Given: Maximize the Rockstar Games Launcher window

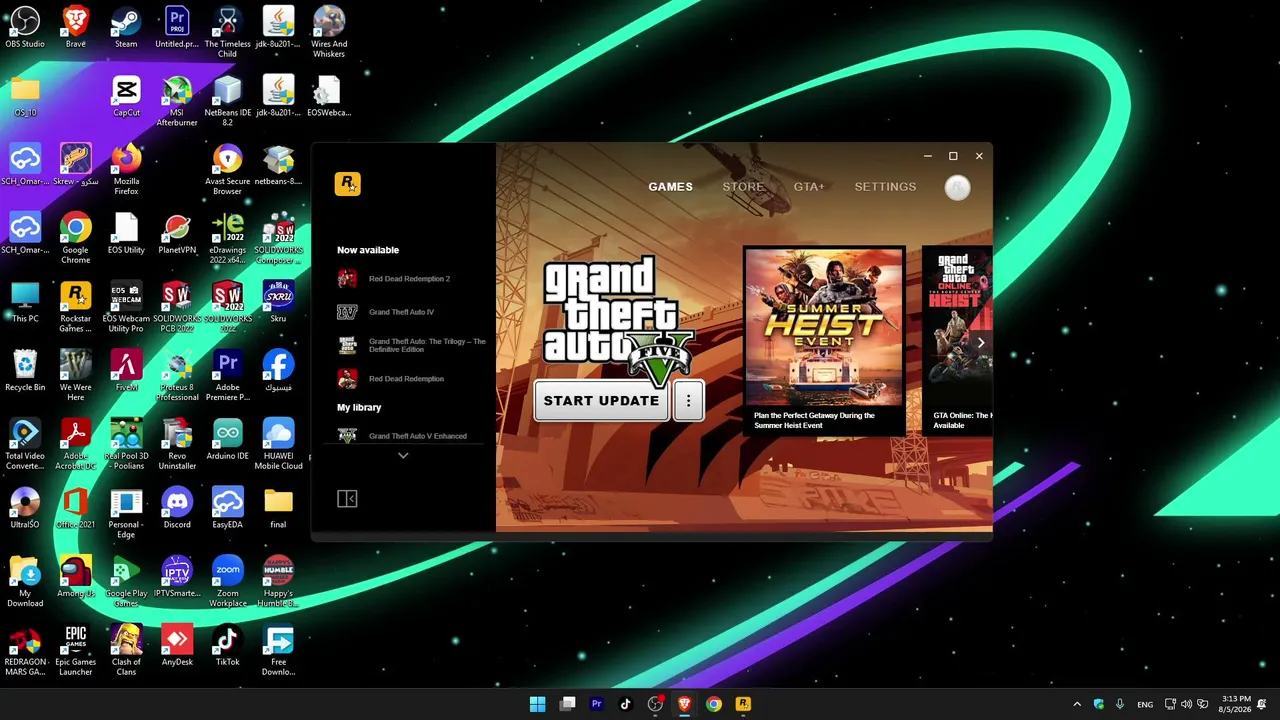Looking at the screenshot, I should click(x=953, y=156).
